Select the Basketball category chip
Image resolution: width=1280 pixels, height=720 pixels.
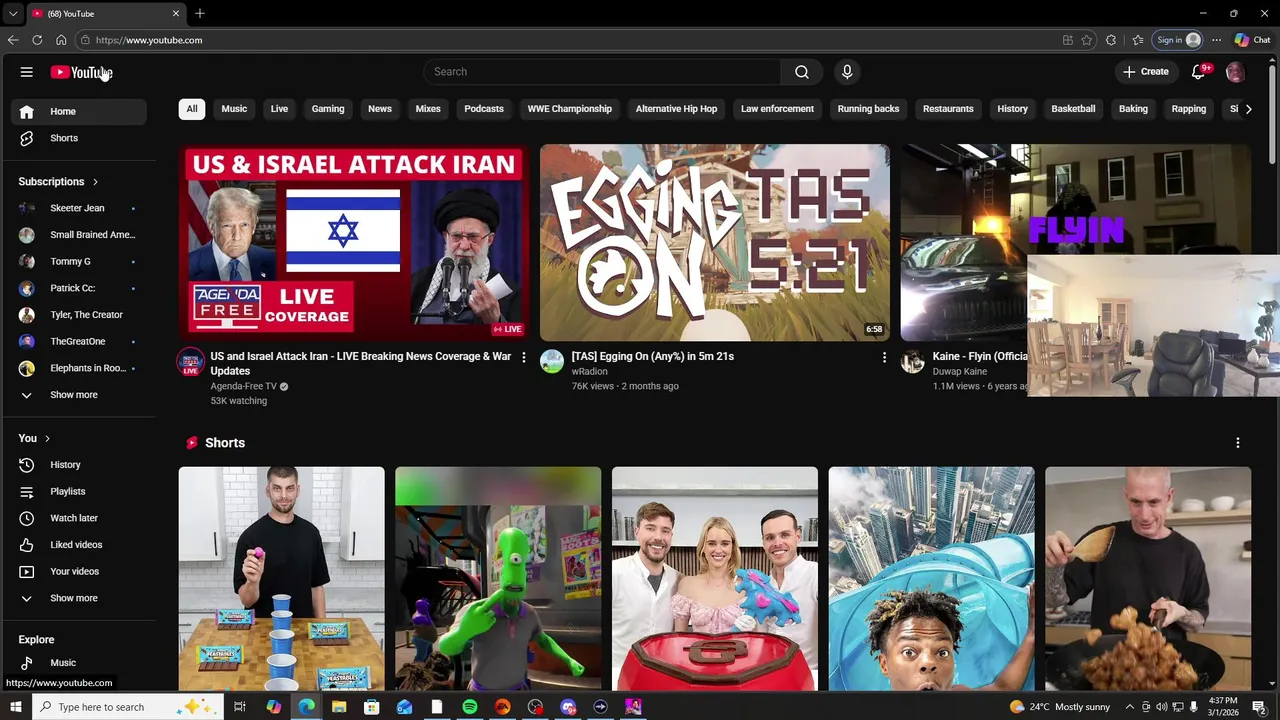point(1073,109)
